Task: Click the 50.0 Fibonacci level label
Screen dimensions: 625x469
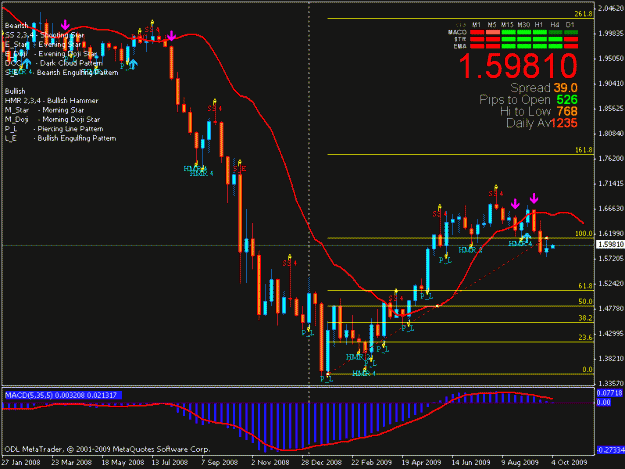Action: click(585, 302)
